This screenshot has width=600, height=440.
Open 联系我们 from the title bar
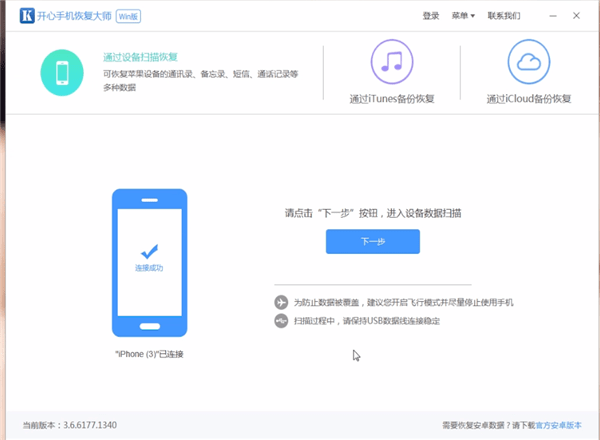coord(503,16)
